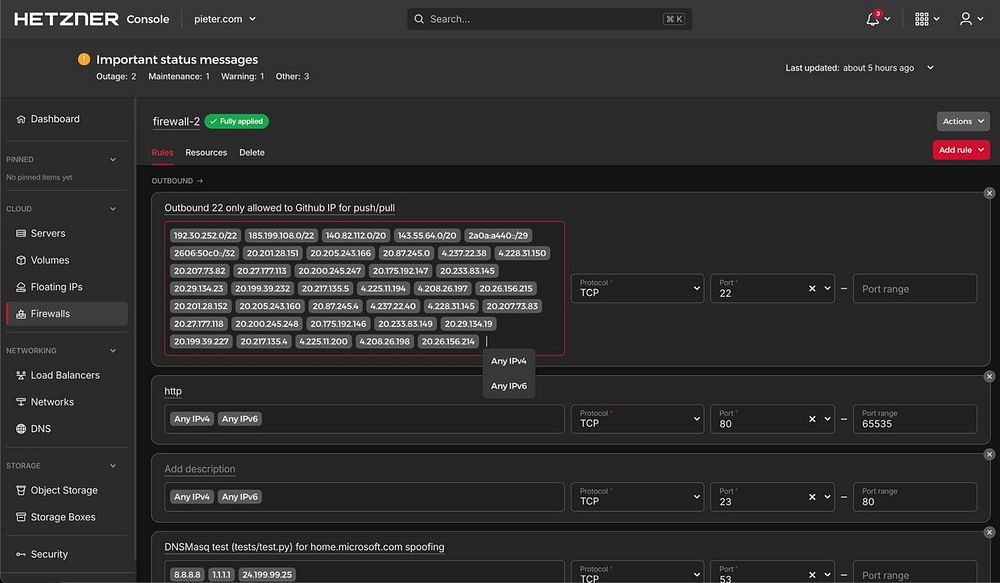This screenshot has height=583, width=1000.
Task: Choose Any IPv4 from suggestion list
Action: [x=509, y=361]
